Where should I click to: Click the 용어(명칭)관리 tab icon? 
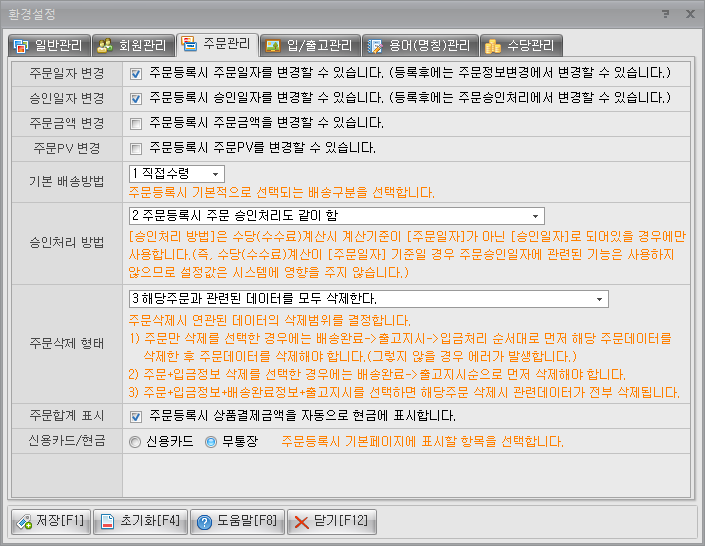(x=376, y=46)
